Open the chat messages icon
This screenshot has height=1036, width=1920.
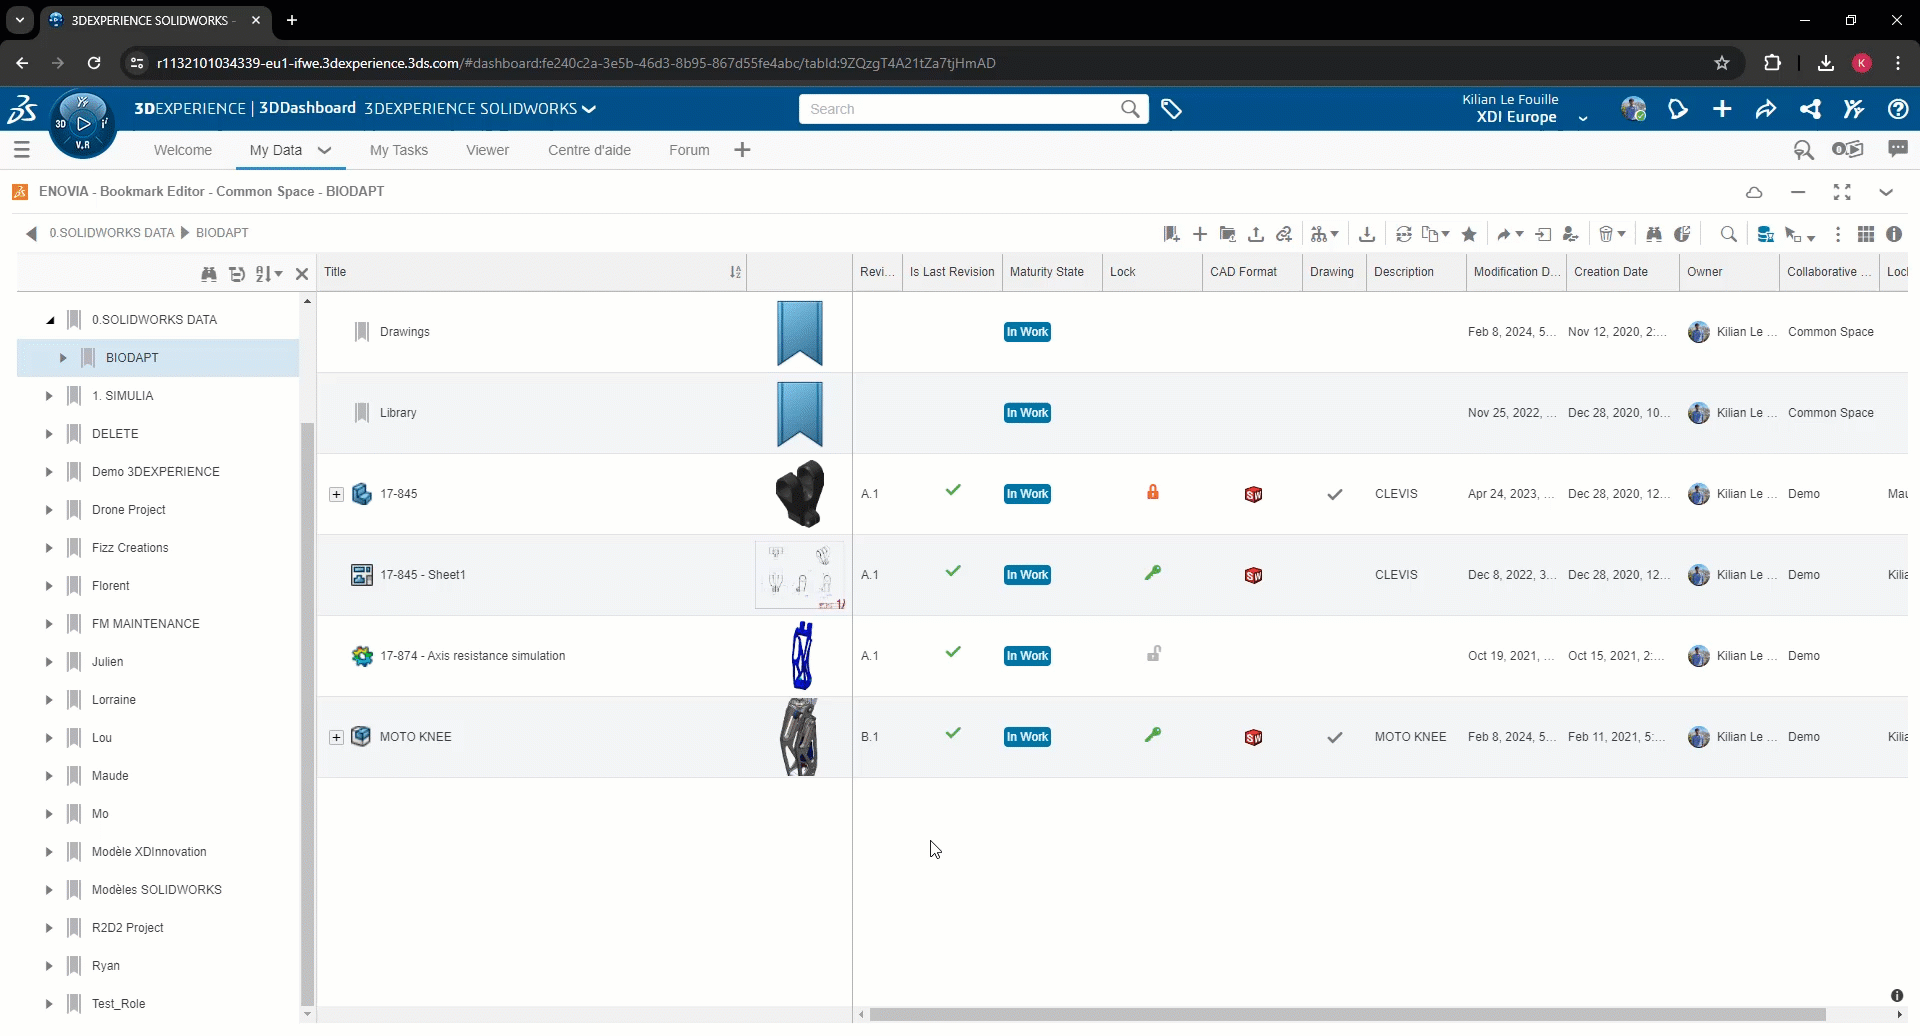(x=1898, y=149)
